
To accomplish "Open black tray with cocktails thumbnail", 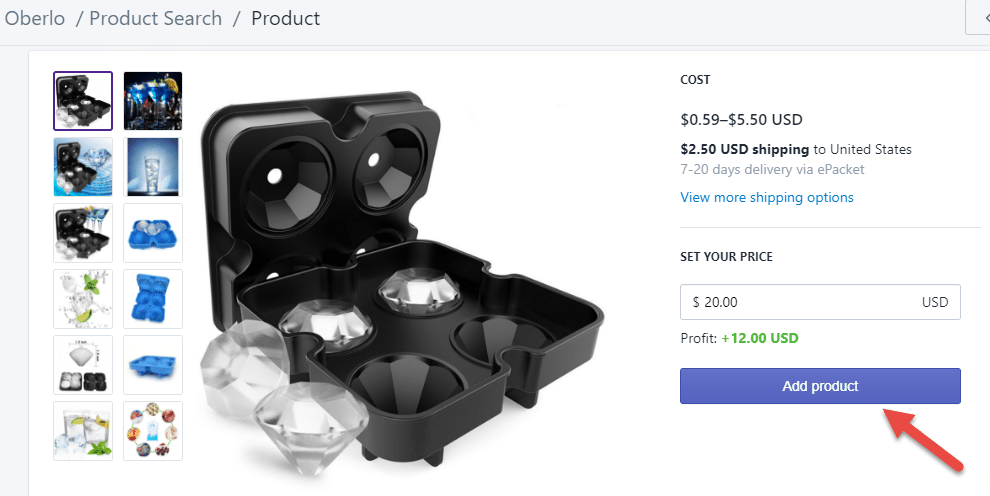I will (x=83, y=233).
